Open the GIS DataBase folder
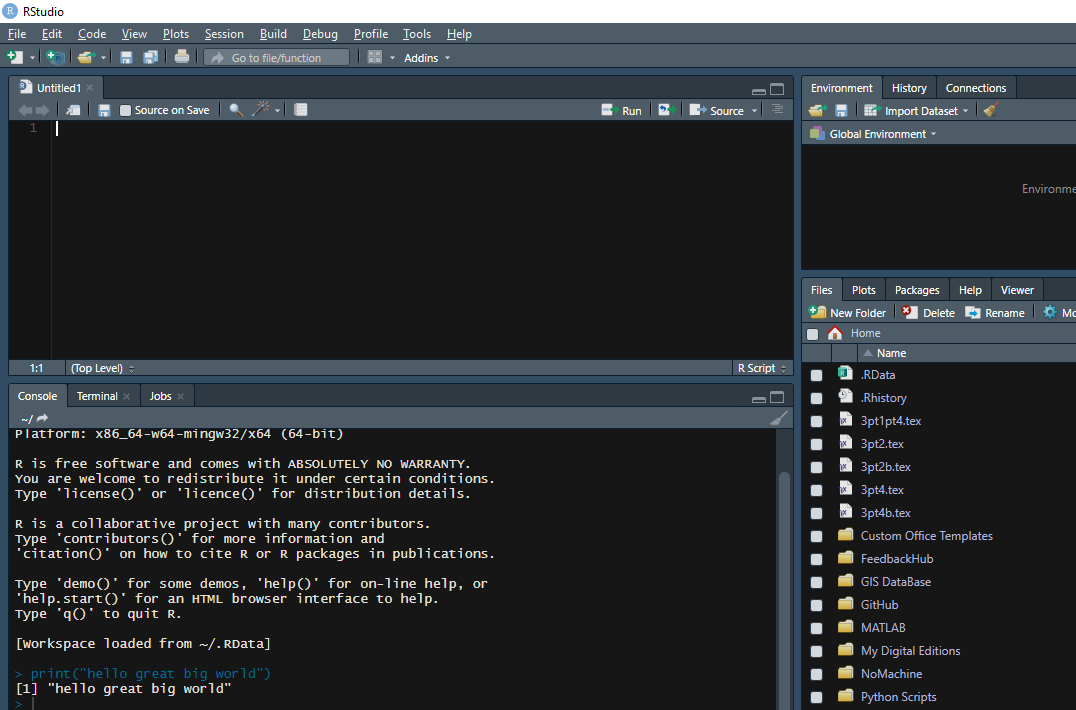This screenshot has width=1076, height=710. point(896,582)
